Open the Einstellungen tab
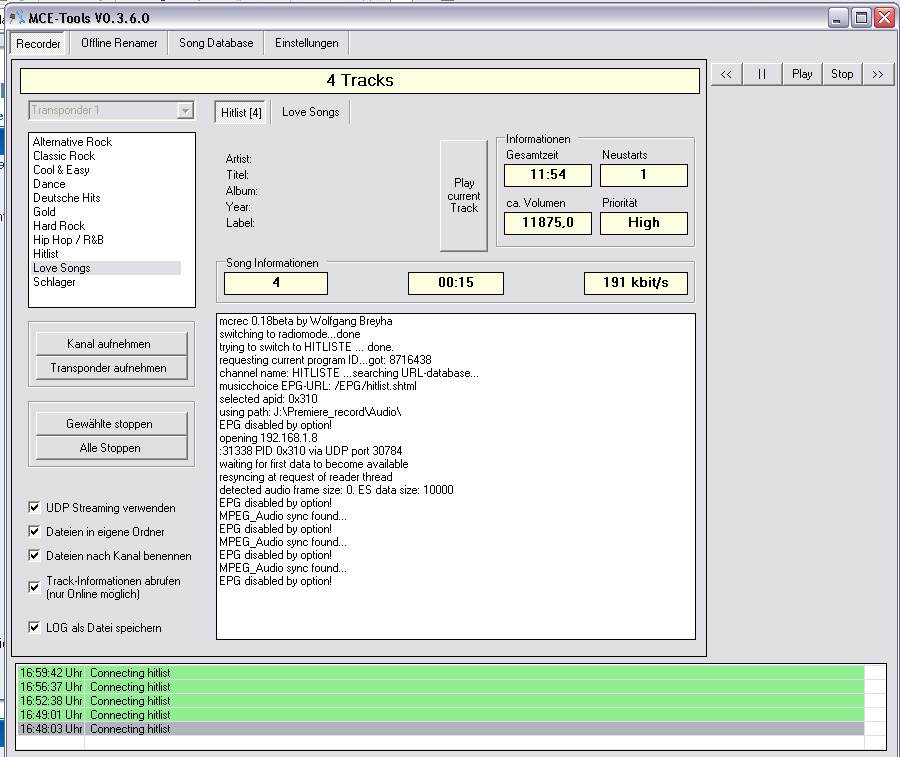Image resolution: width=900 pixels, height=757 pixels. pos(307,43)
